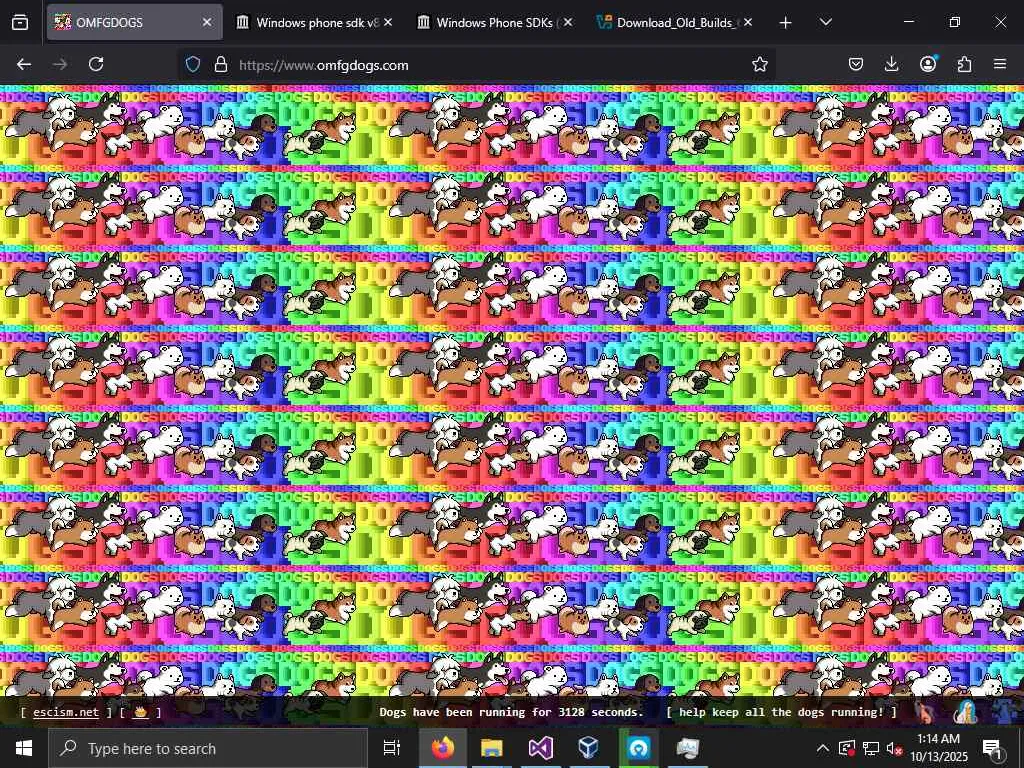Open the network status tray icon
1024x768 pixels.
coord(871,748)
